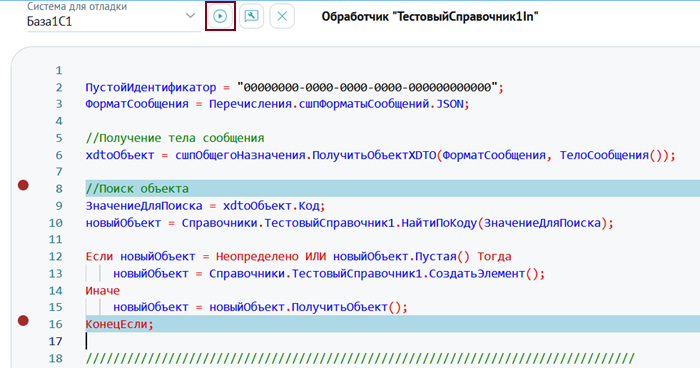
Task: Click ПолучитьОбъект() on line 15
Action: tap(346, 307)
